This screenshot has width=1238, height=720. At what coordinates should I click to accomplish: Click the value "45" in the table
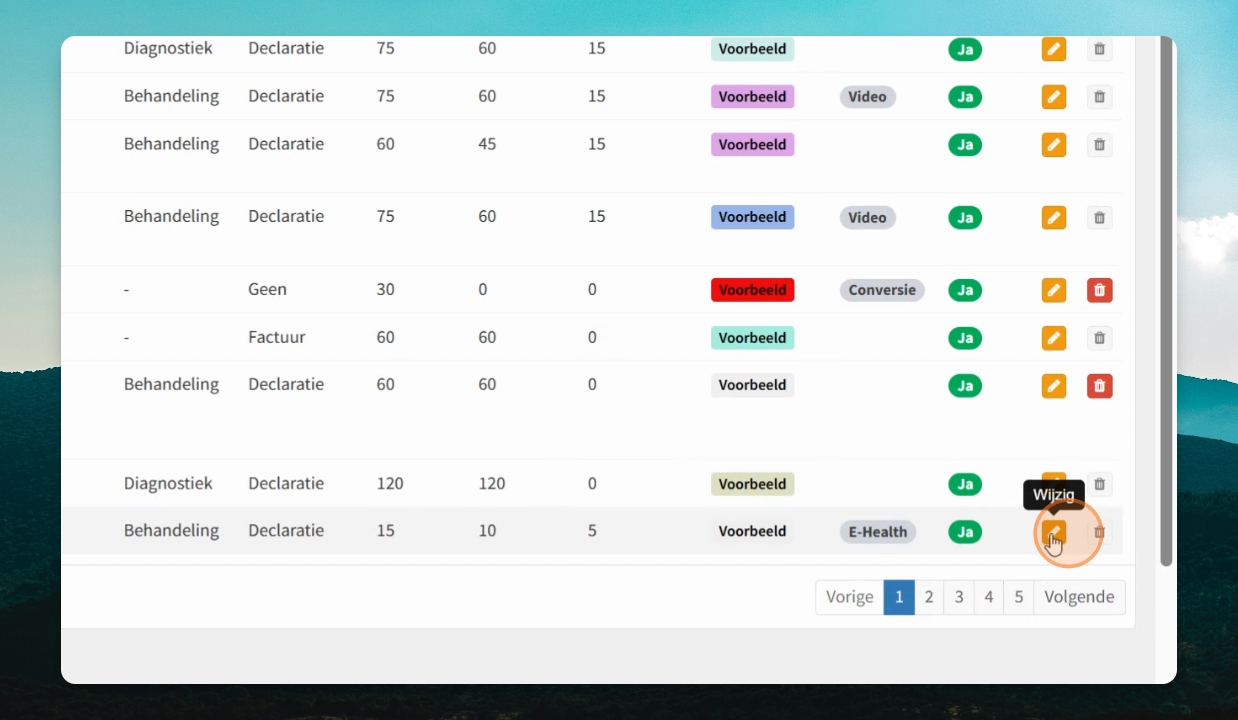487,144
